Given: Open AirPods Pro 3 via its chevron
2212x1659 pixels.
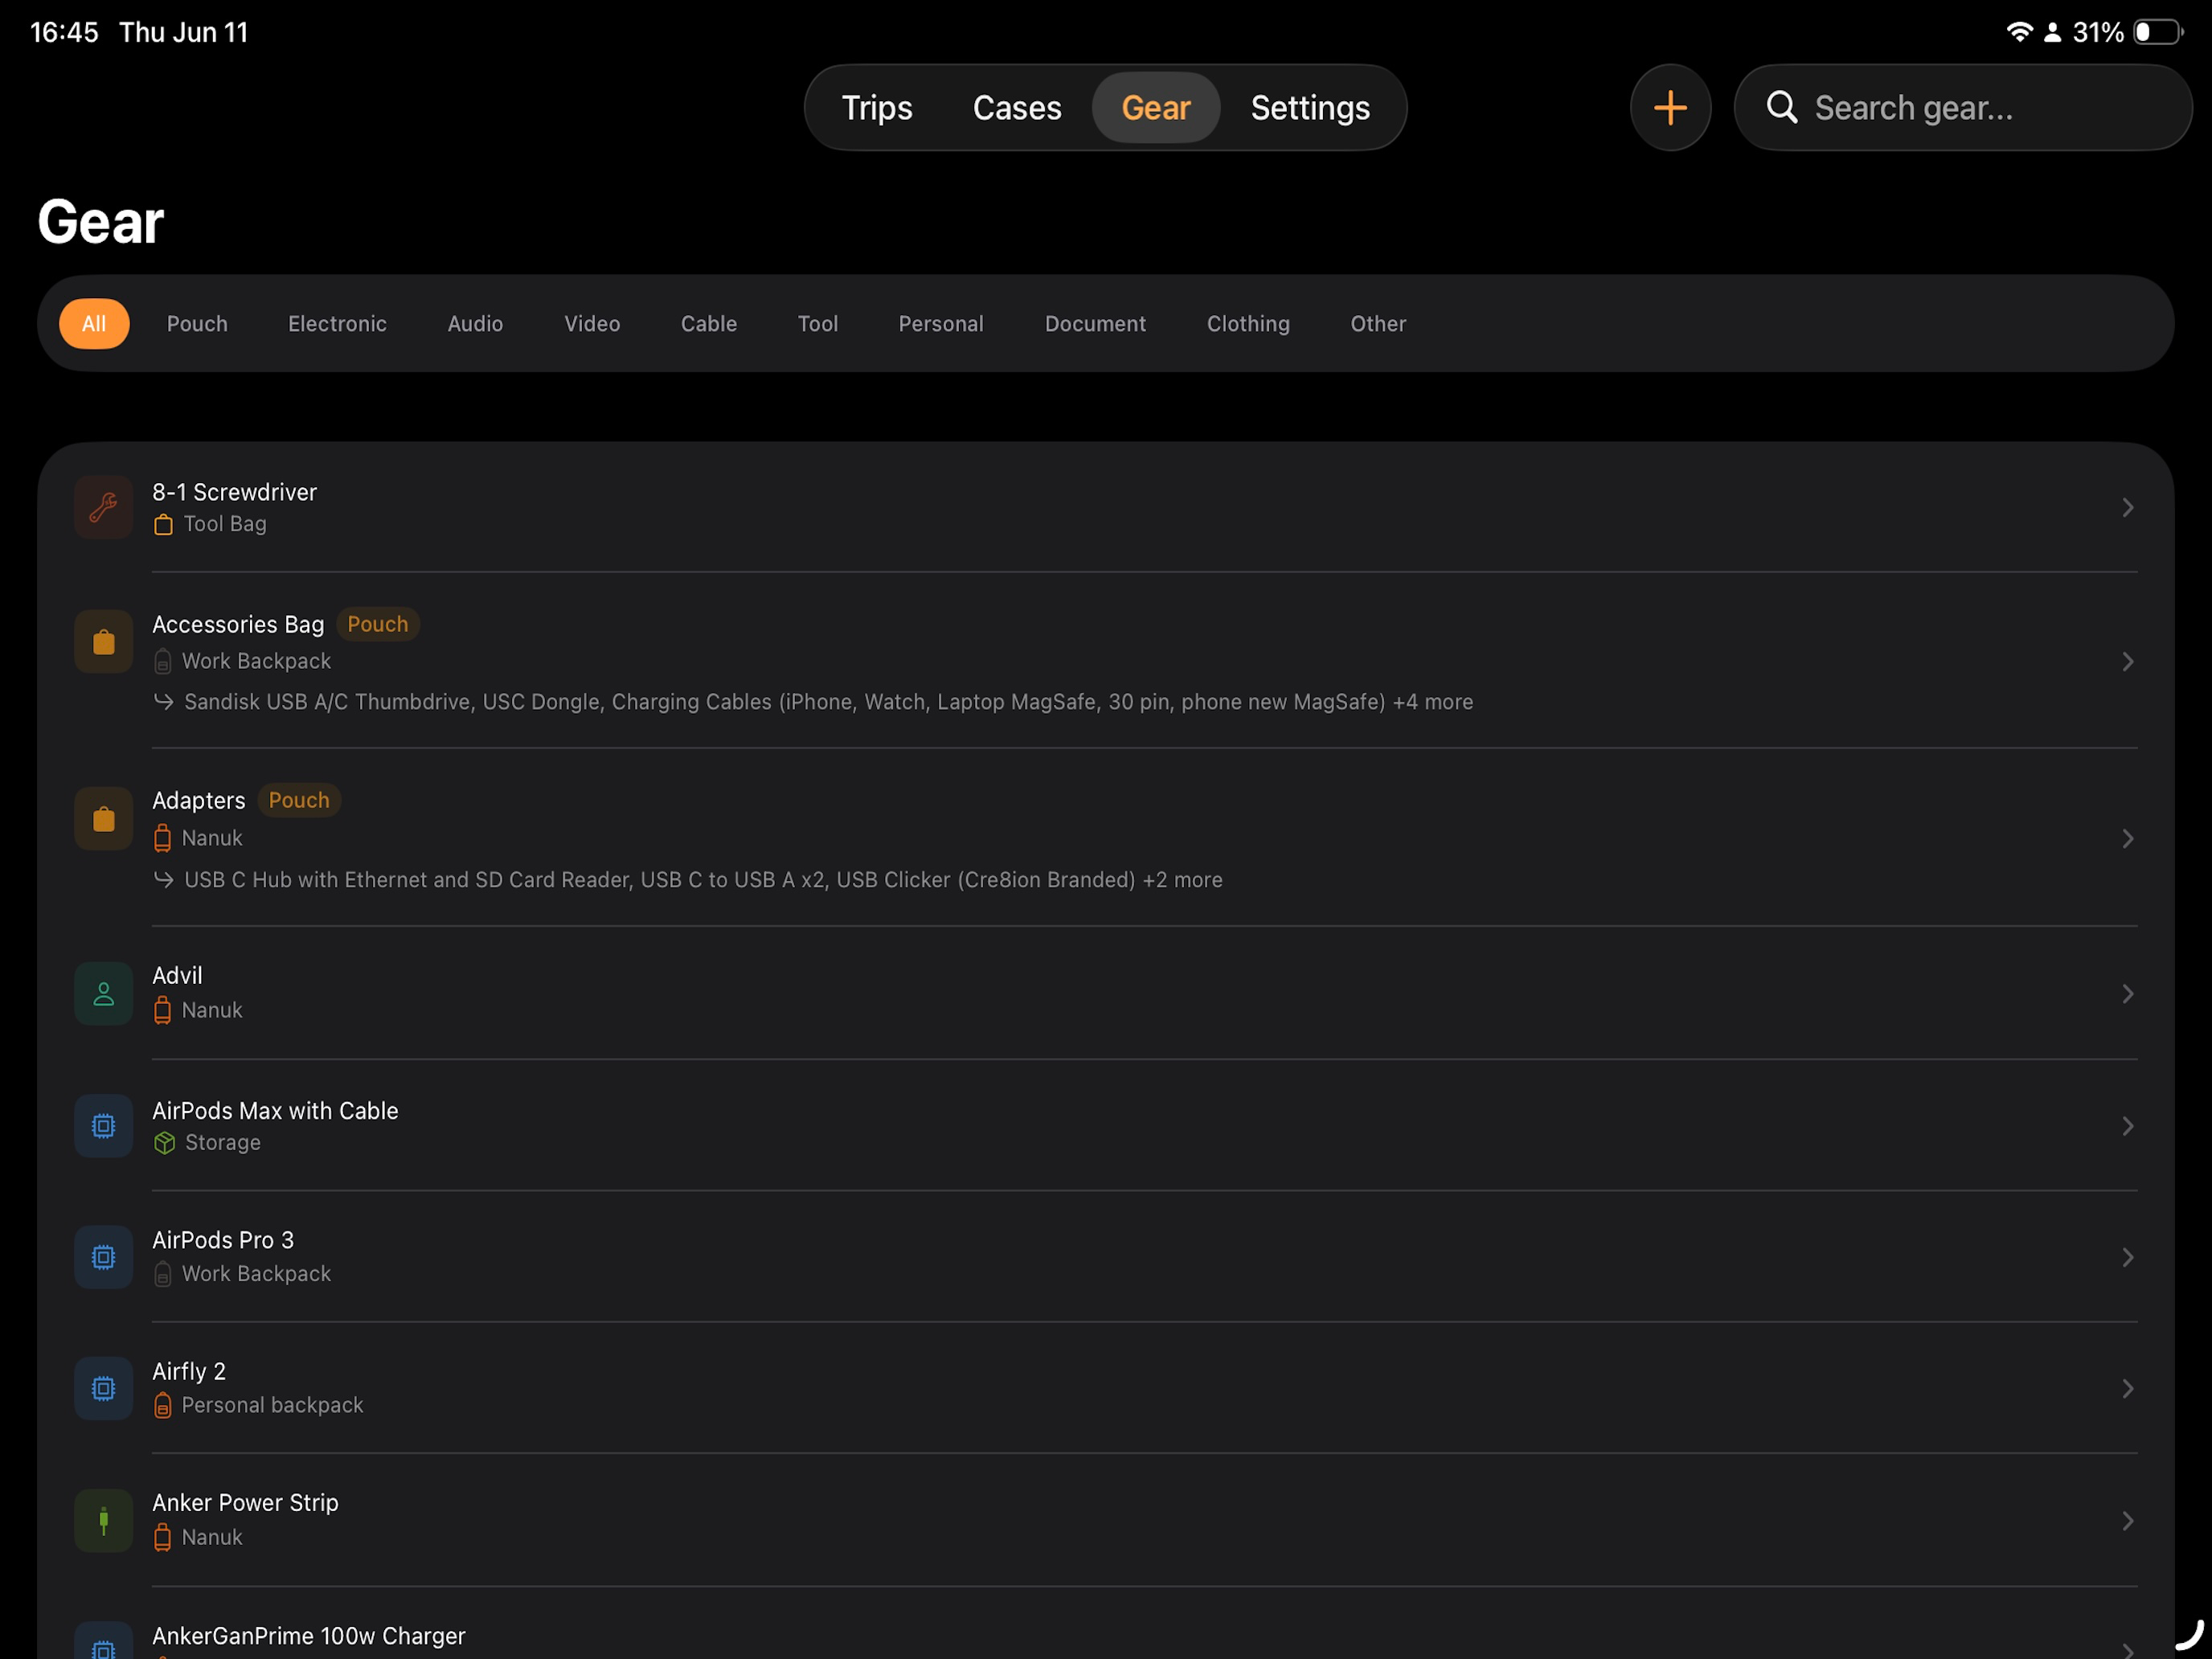Looking at the screenshot, I should pos(2128,1257).
